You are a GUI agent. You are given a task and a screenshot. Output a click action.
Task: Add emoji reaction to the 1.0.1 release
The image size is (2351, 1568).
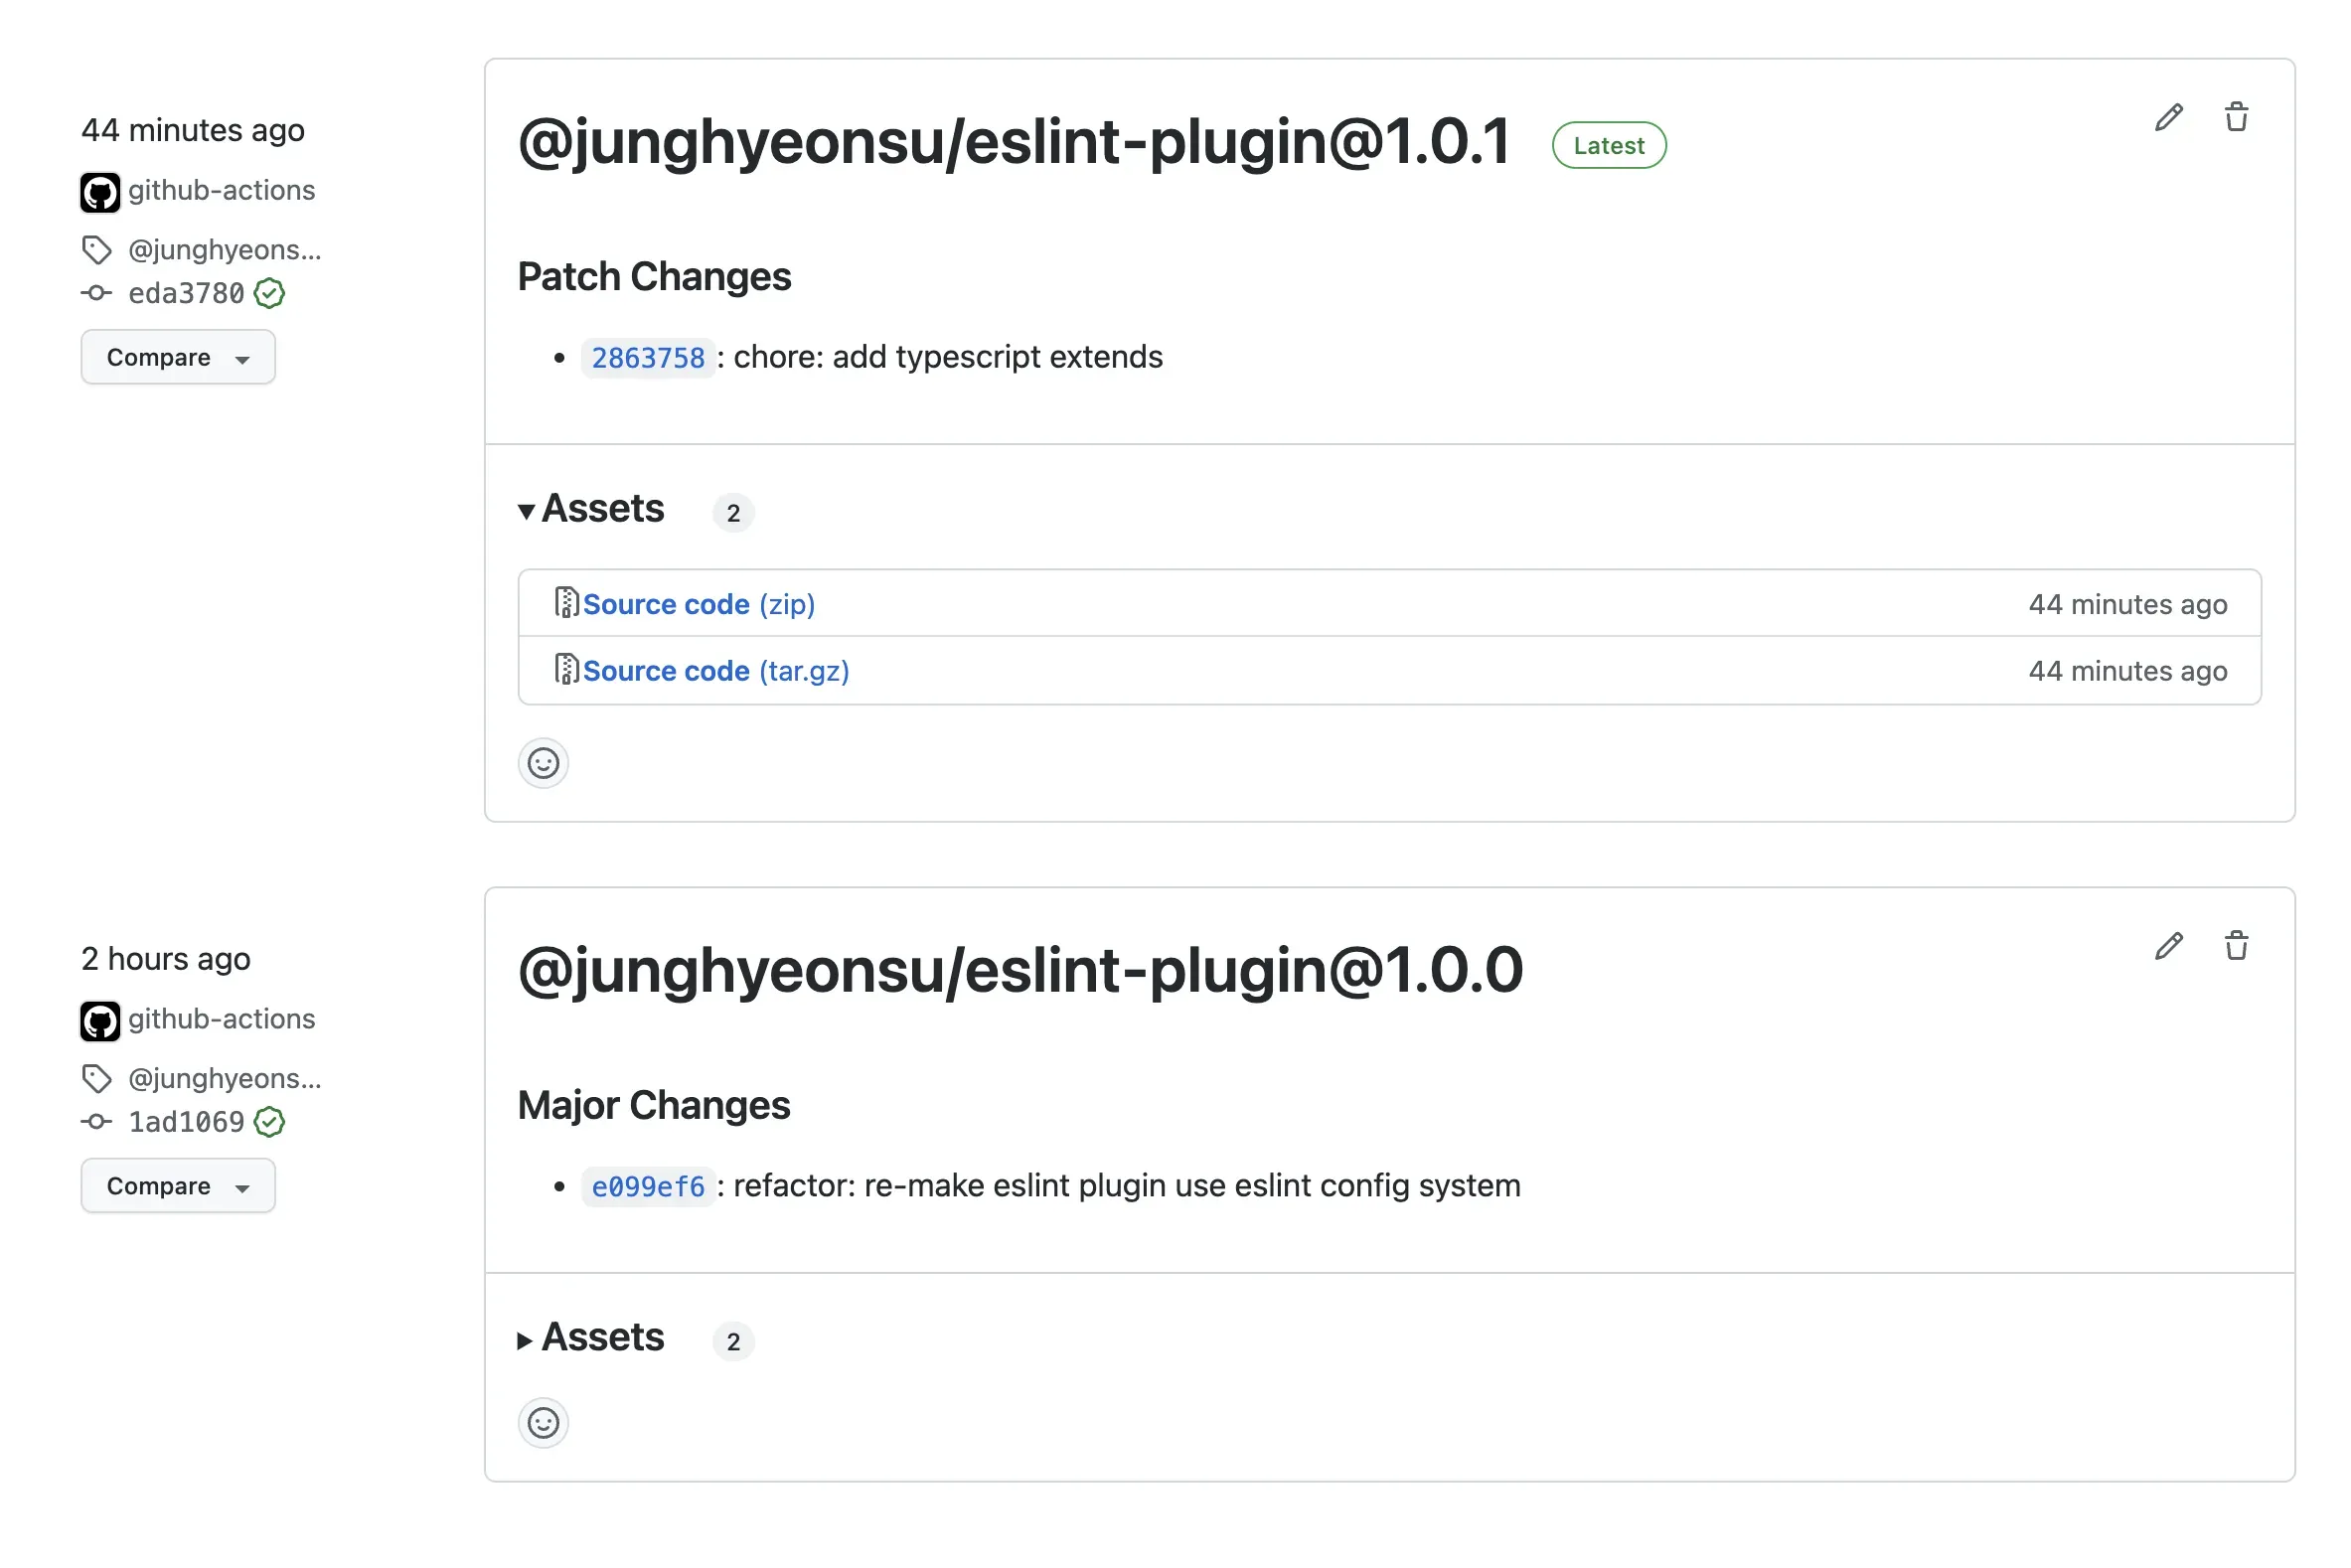pos(543,764)
